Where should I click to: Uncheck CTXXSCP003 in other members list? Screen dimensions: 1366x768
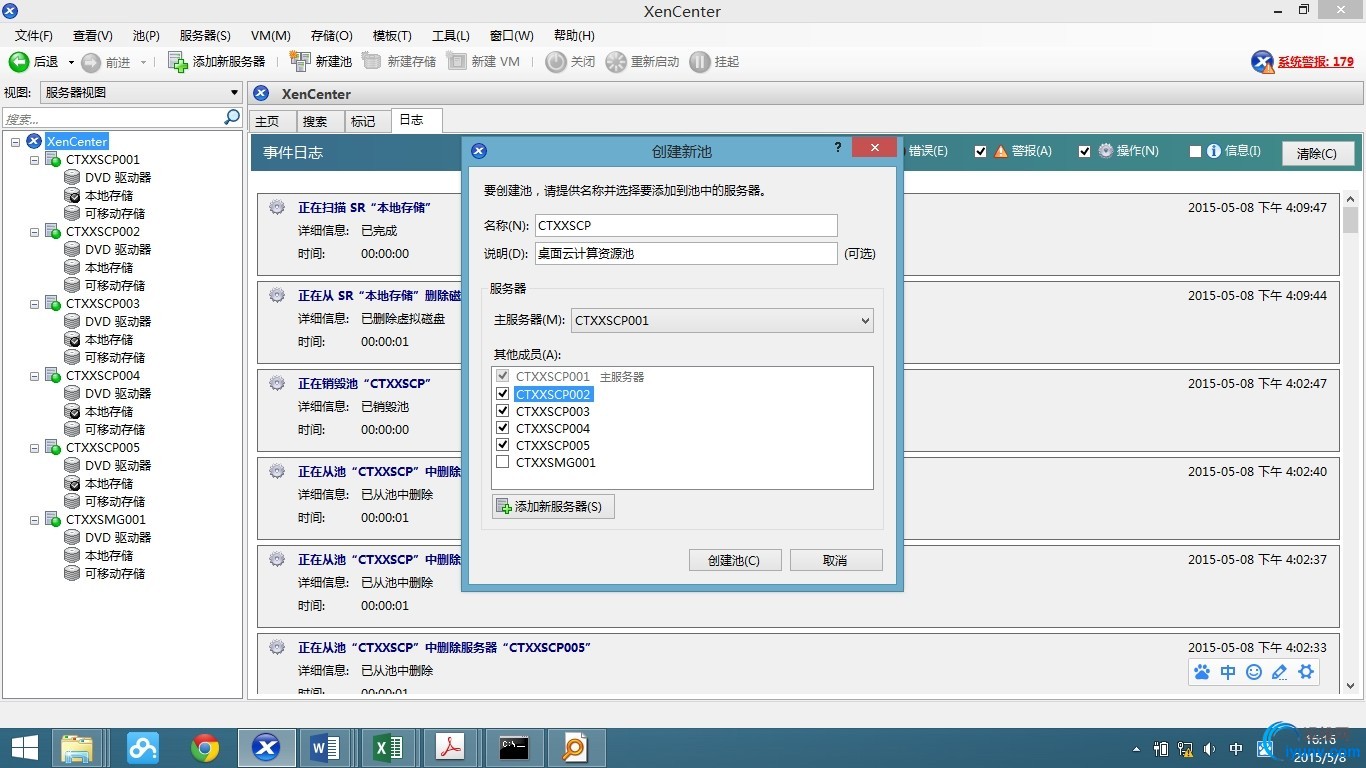[x=503, y=411]
